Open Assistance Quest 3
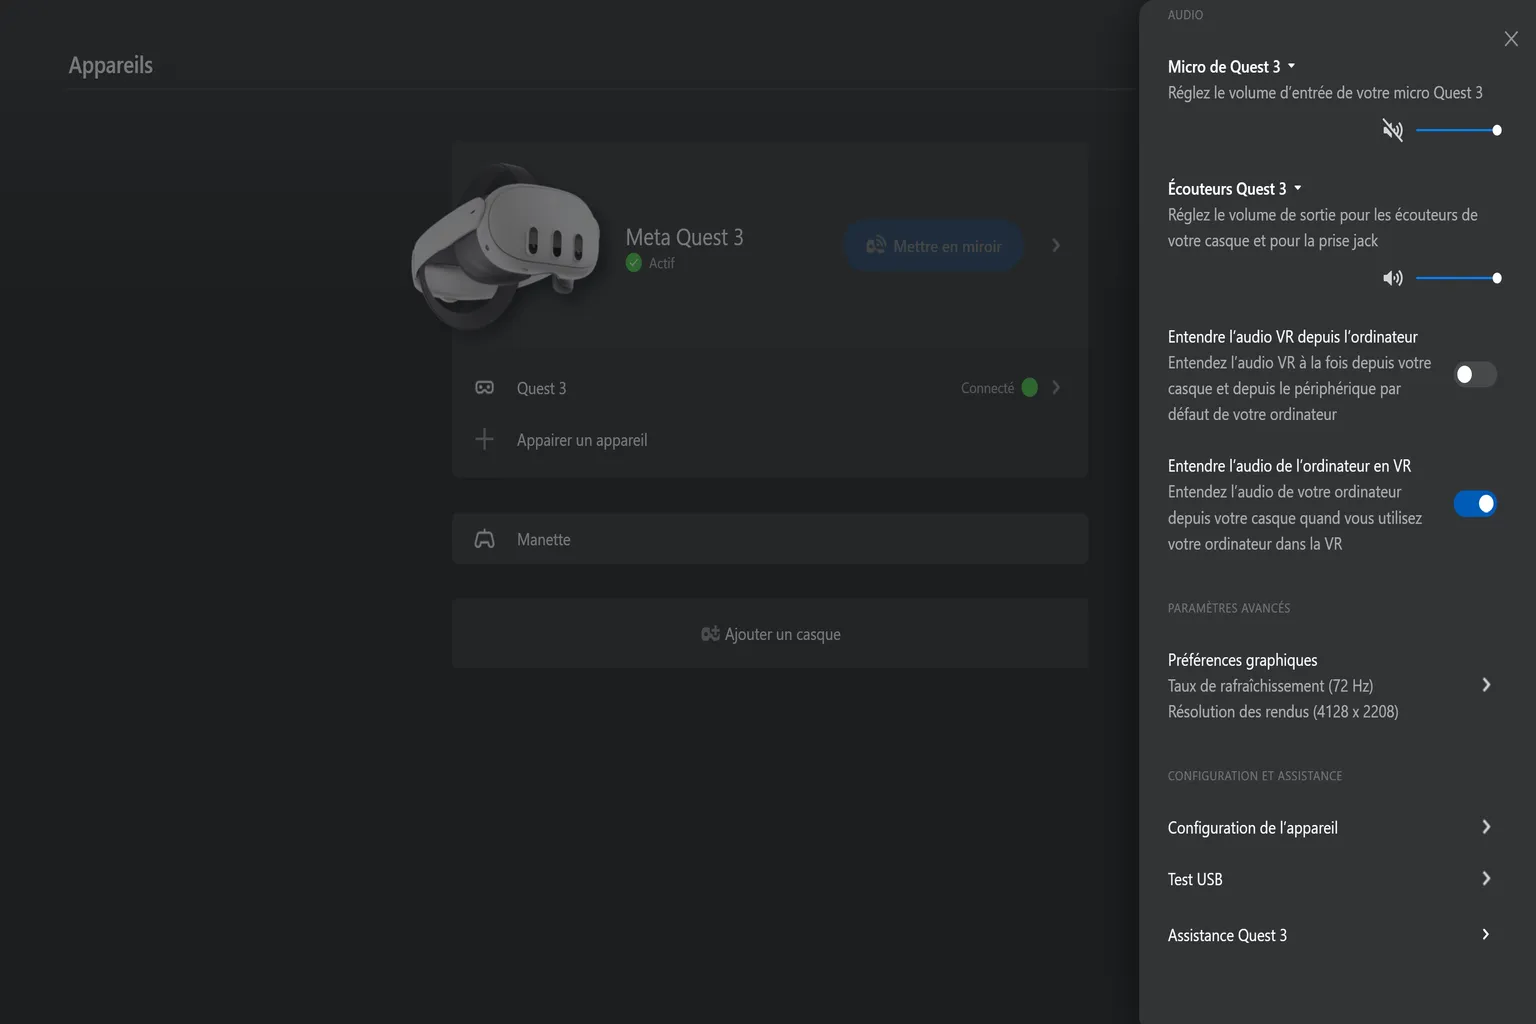 pos(1329,935)
